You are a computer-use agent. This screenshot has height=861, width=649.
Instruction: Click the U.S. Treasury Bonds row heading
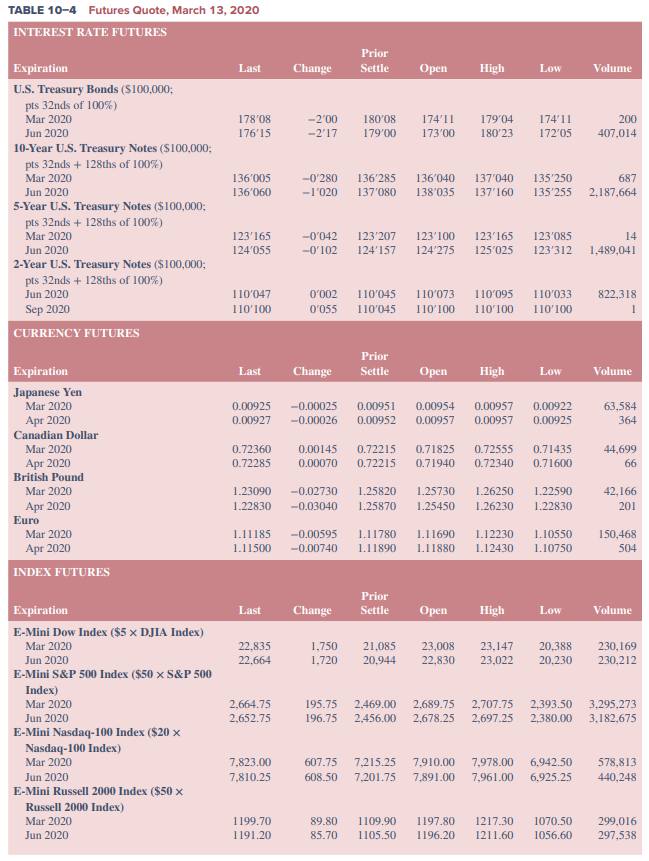point(95,89)
